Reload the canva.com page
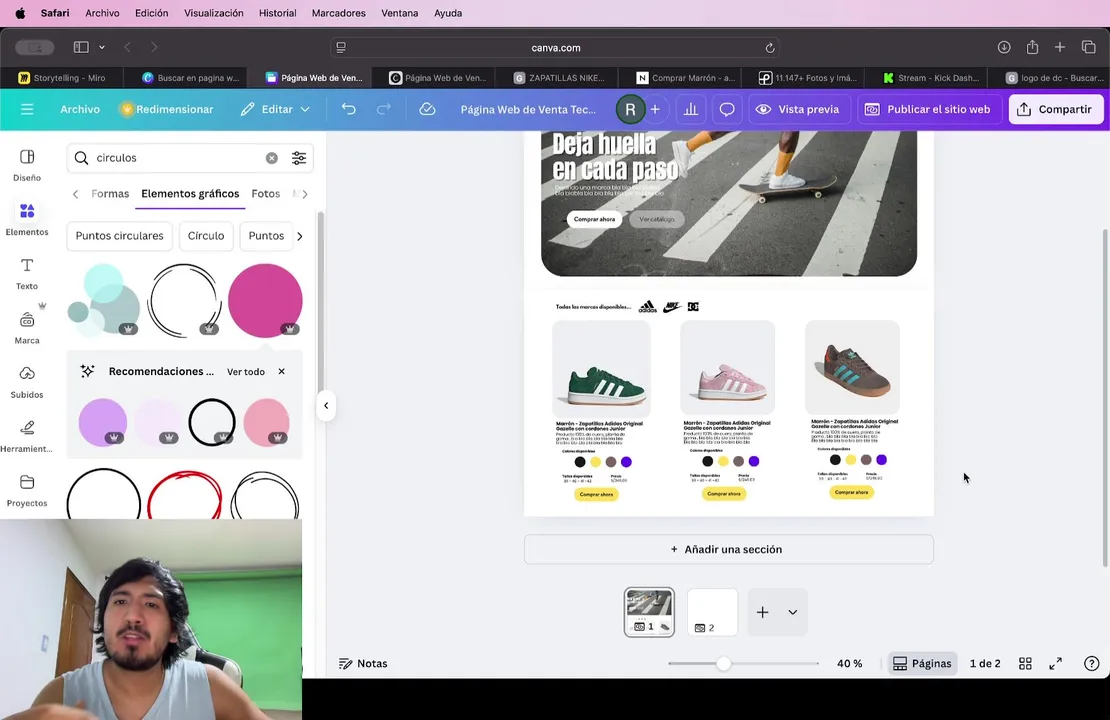1110x720 pixels. tap(769, 47)
